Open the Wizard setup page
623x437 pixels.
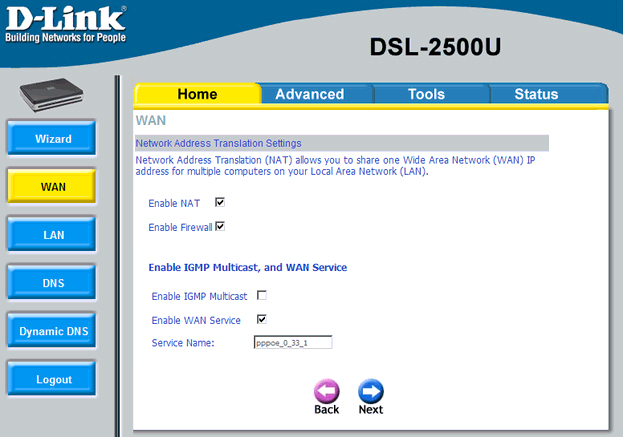click(53, 139)
